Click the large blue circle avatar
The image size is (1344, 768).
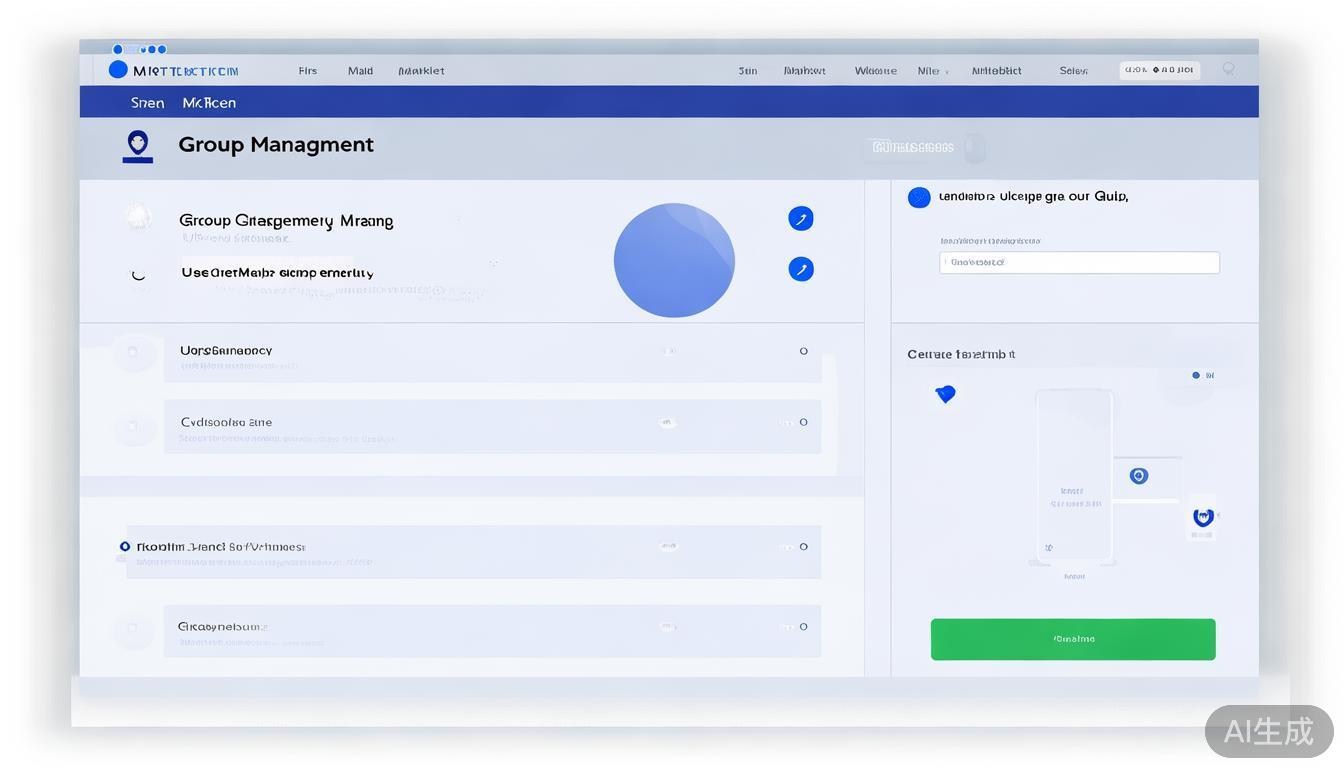click(674, 260)
